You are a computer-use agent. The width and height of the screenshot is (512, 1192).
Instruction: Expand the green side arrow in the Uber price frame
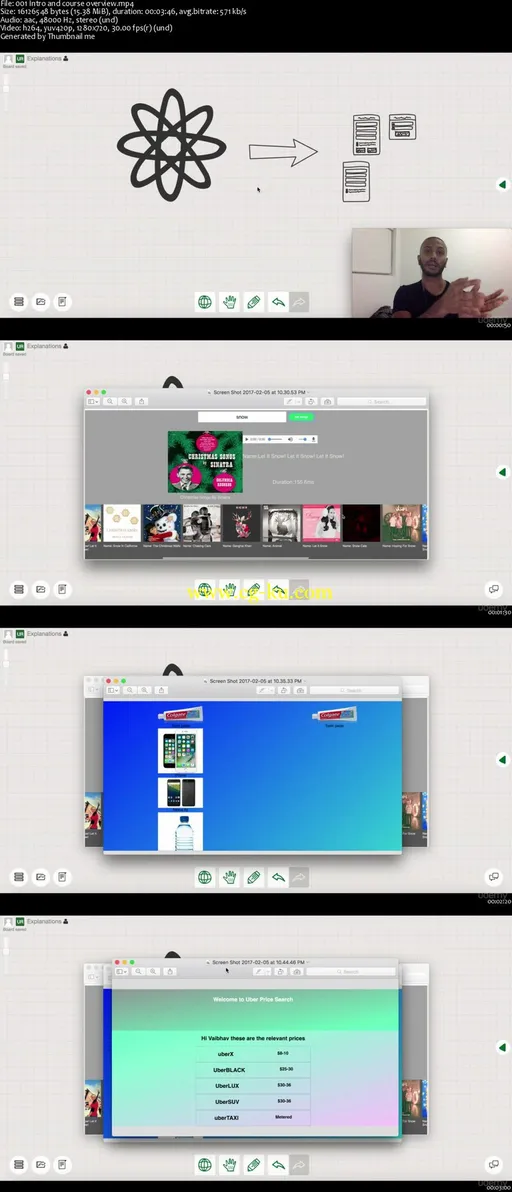502,1047
